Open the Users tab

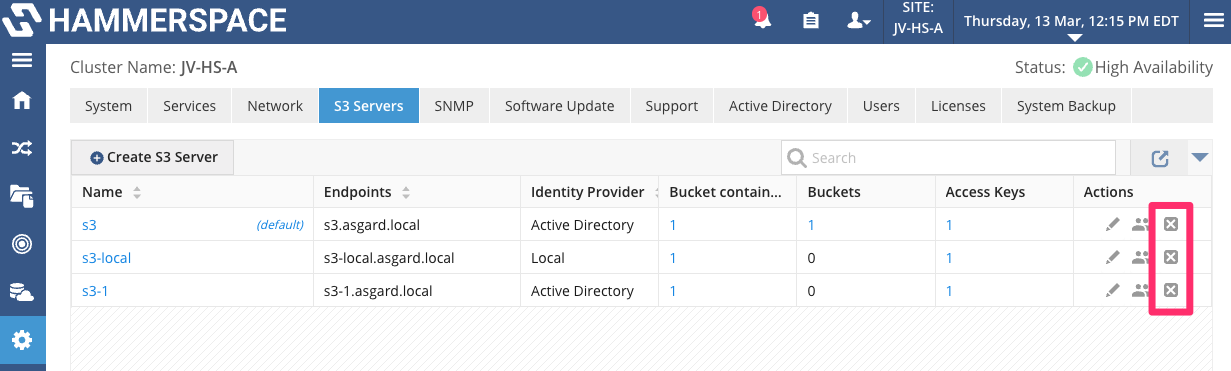(x=881, y=106)
